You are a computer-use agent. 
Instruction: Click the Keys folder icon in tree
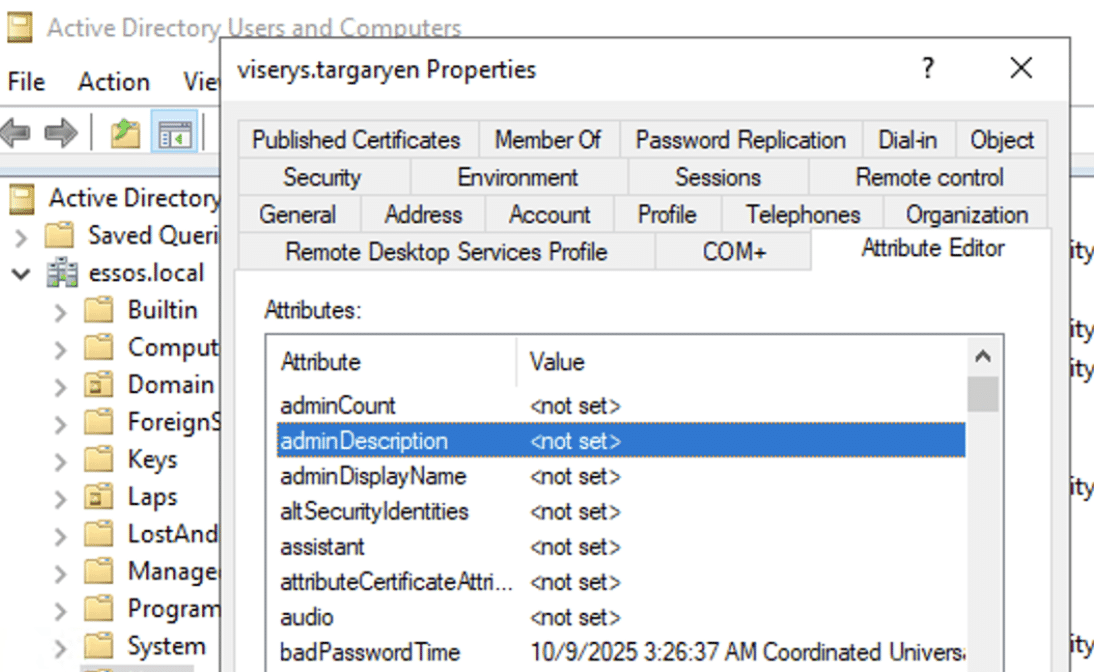click(99, 460)
